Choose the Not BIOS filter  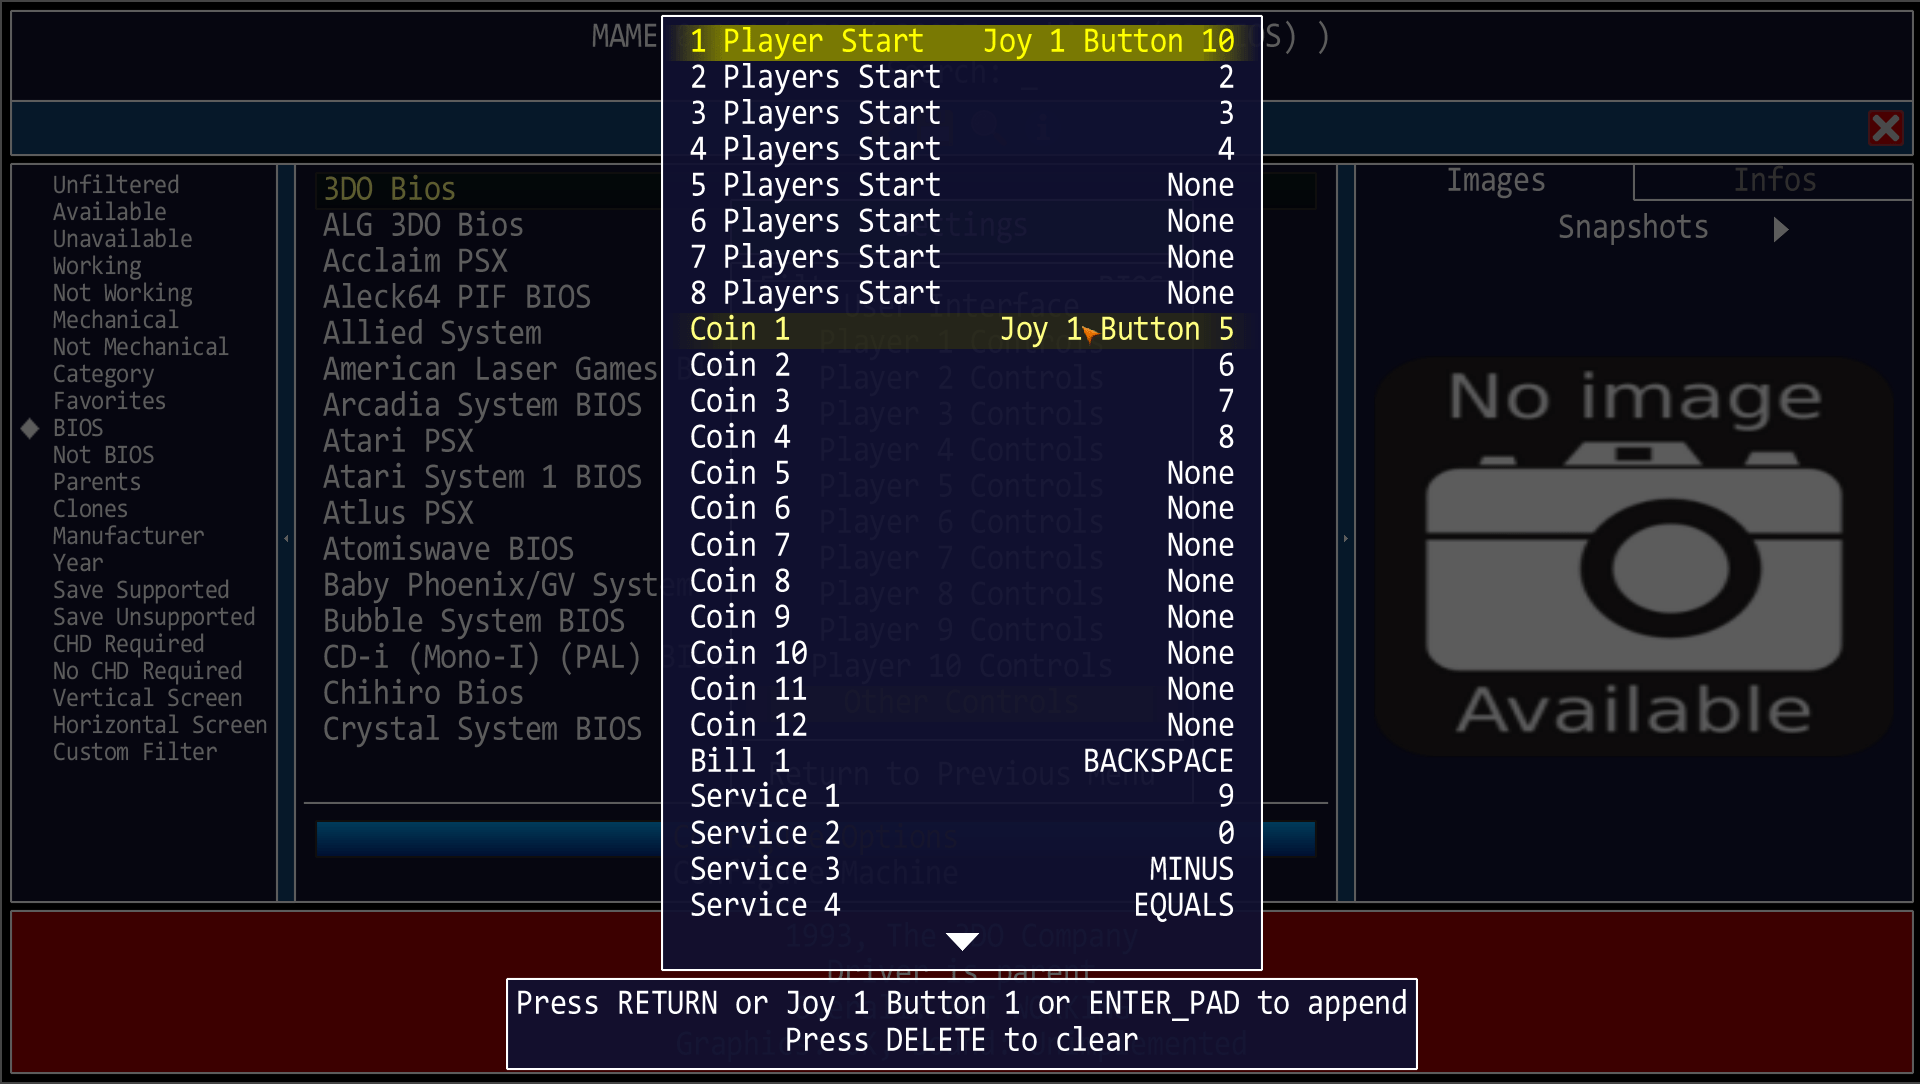point(104,455)
